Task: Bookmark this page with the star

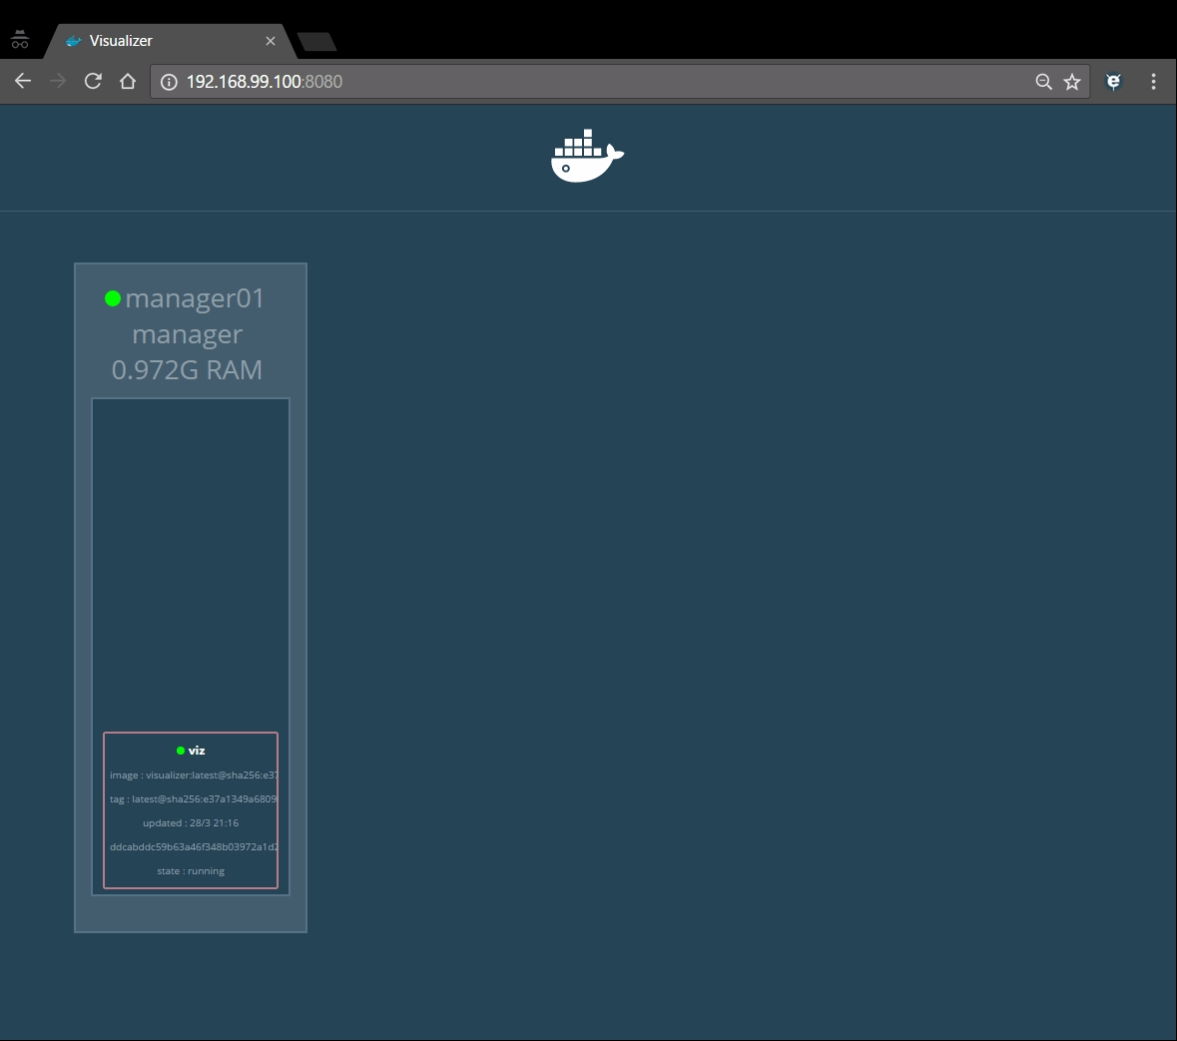Action: (1072, 82)
